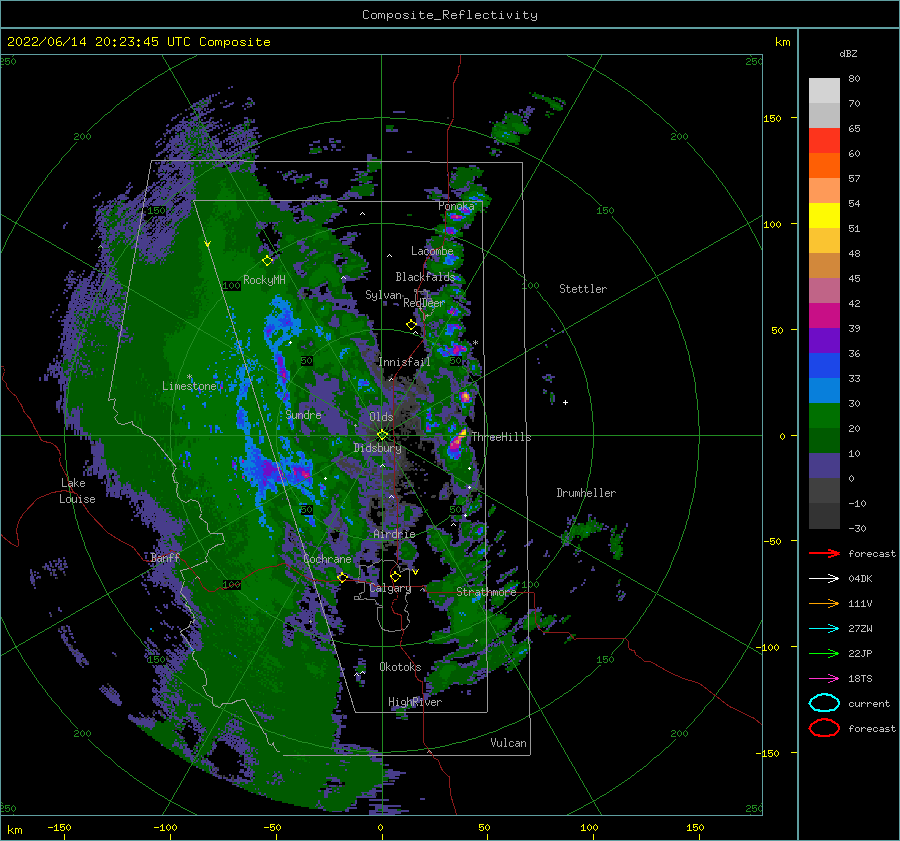900x841 pixels.
Task: Click the Lake Louise label
Action: tap(77, 491)
